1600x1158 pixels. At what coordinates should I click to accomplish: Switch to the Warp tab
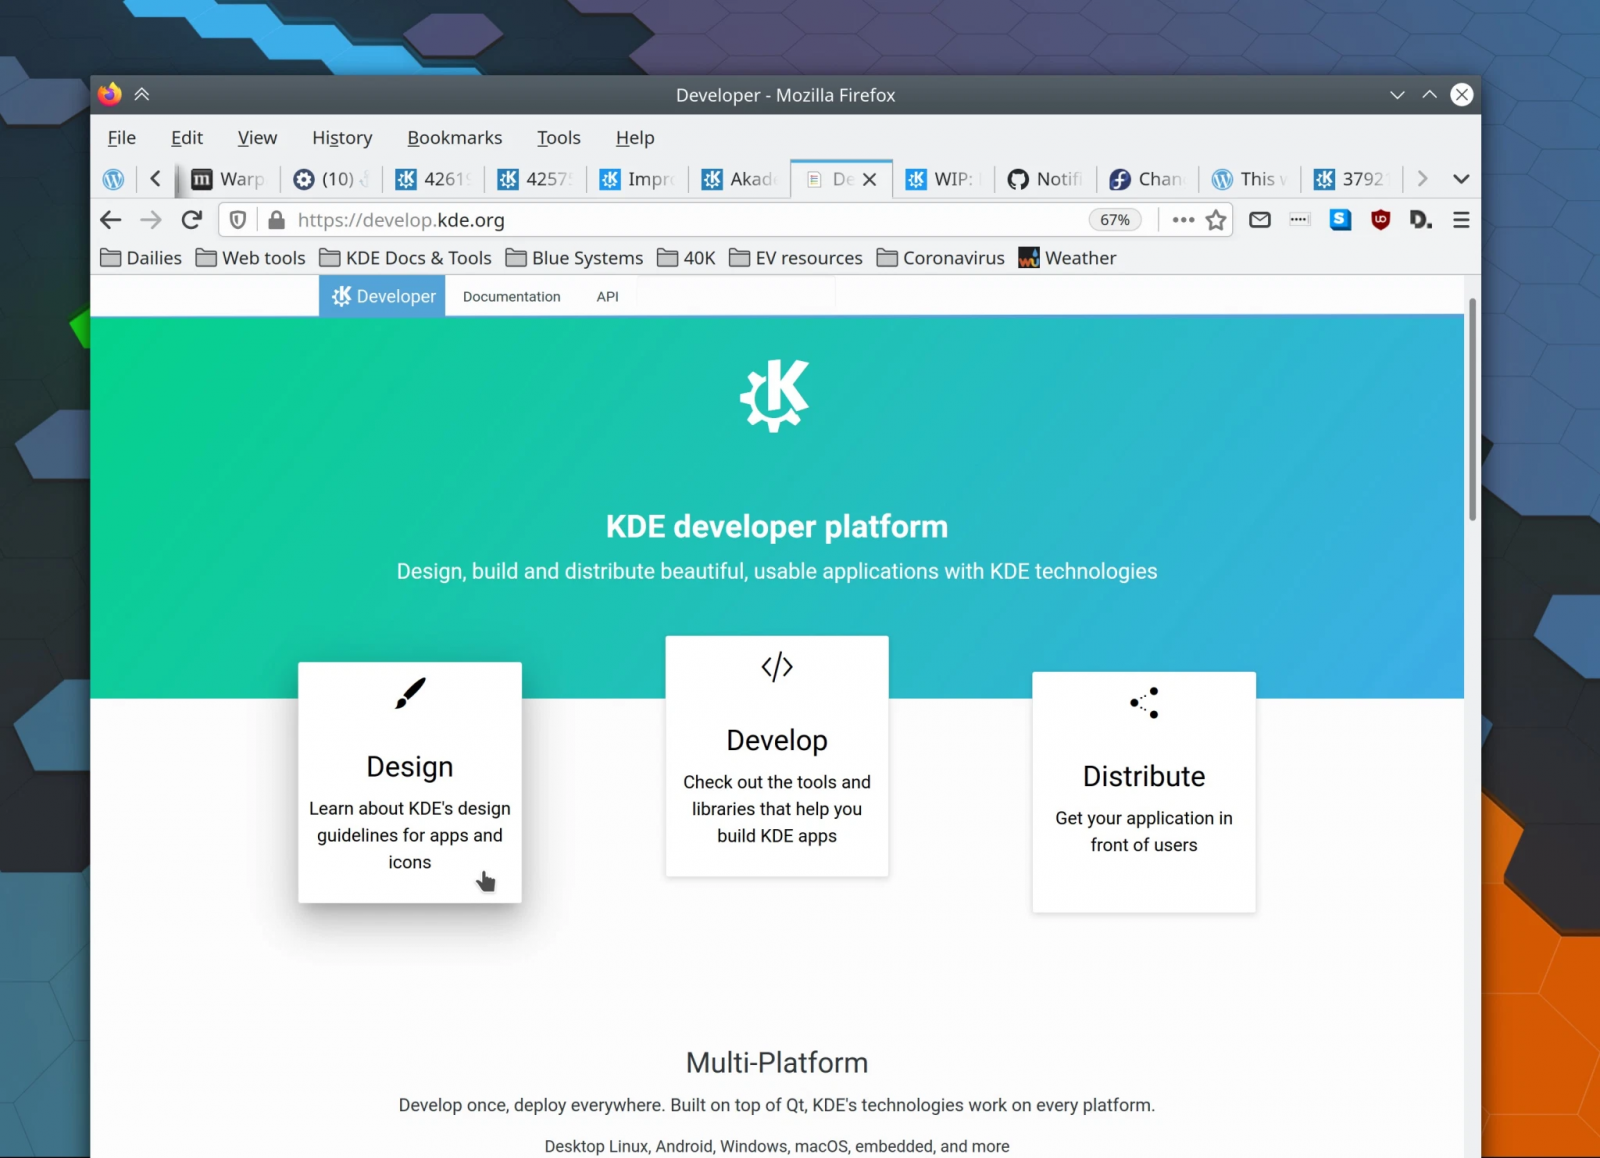228,179
